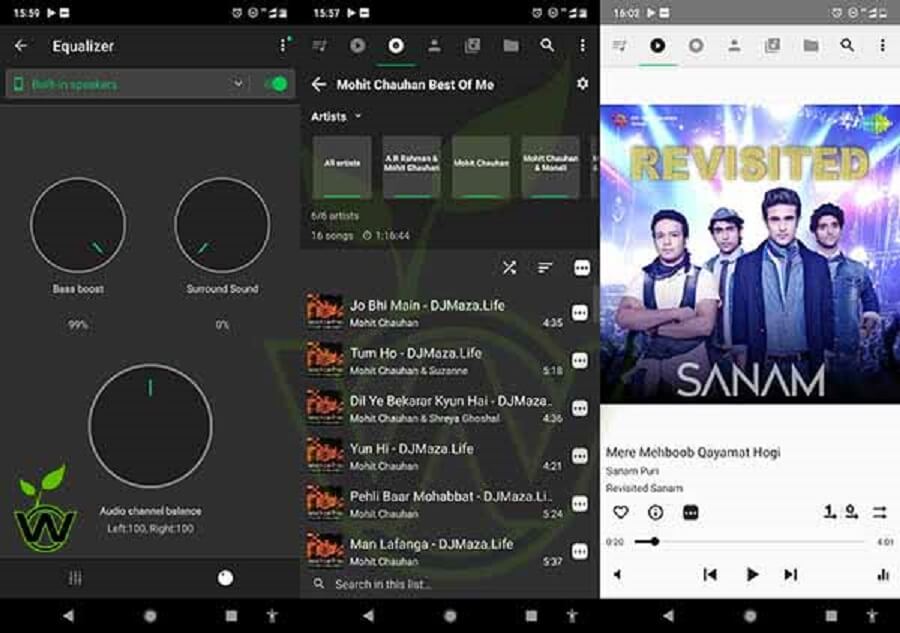
Task: Adjust the Surround Sound knob
Action: tap(222, 225)
